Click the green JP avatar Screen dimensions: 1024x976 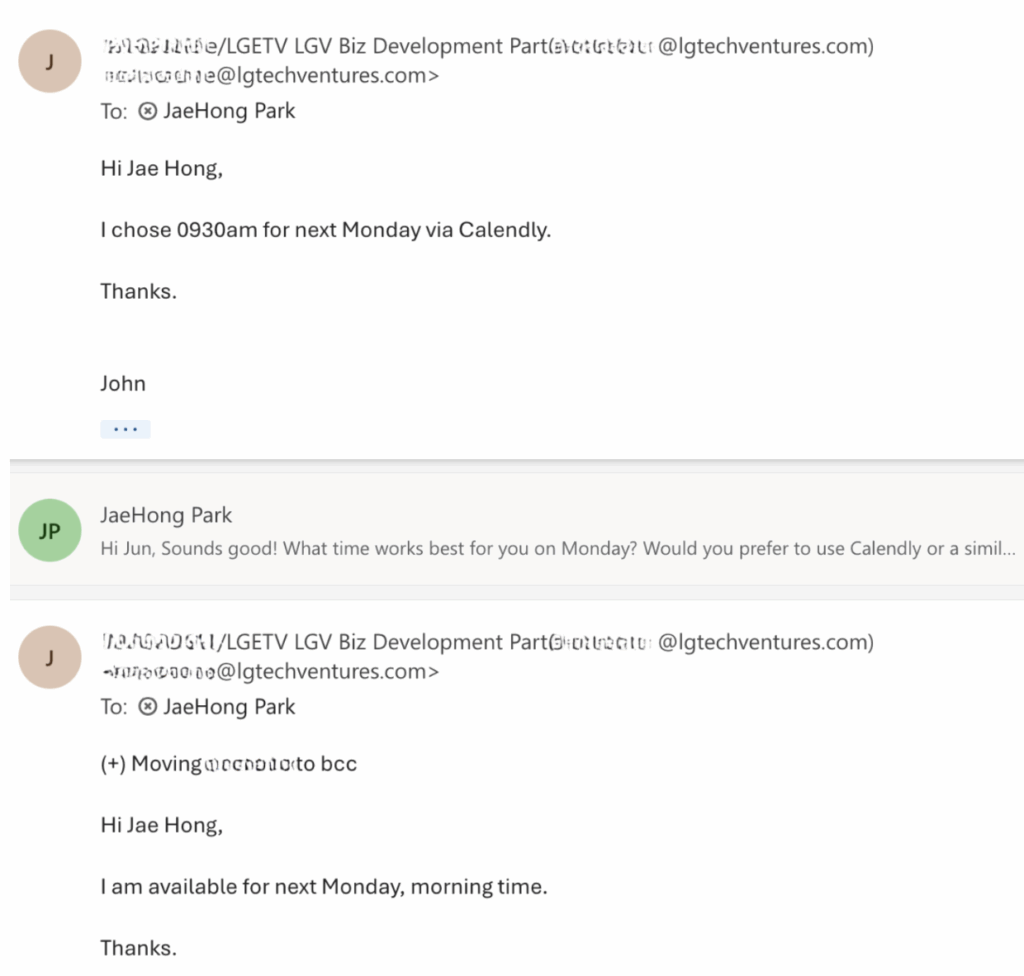pos(50,531)
